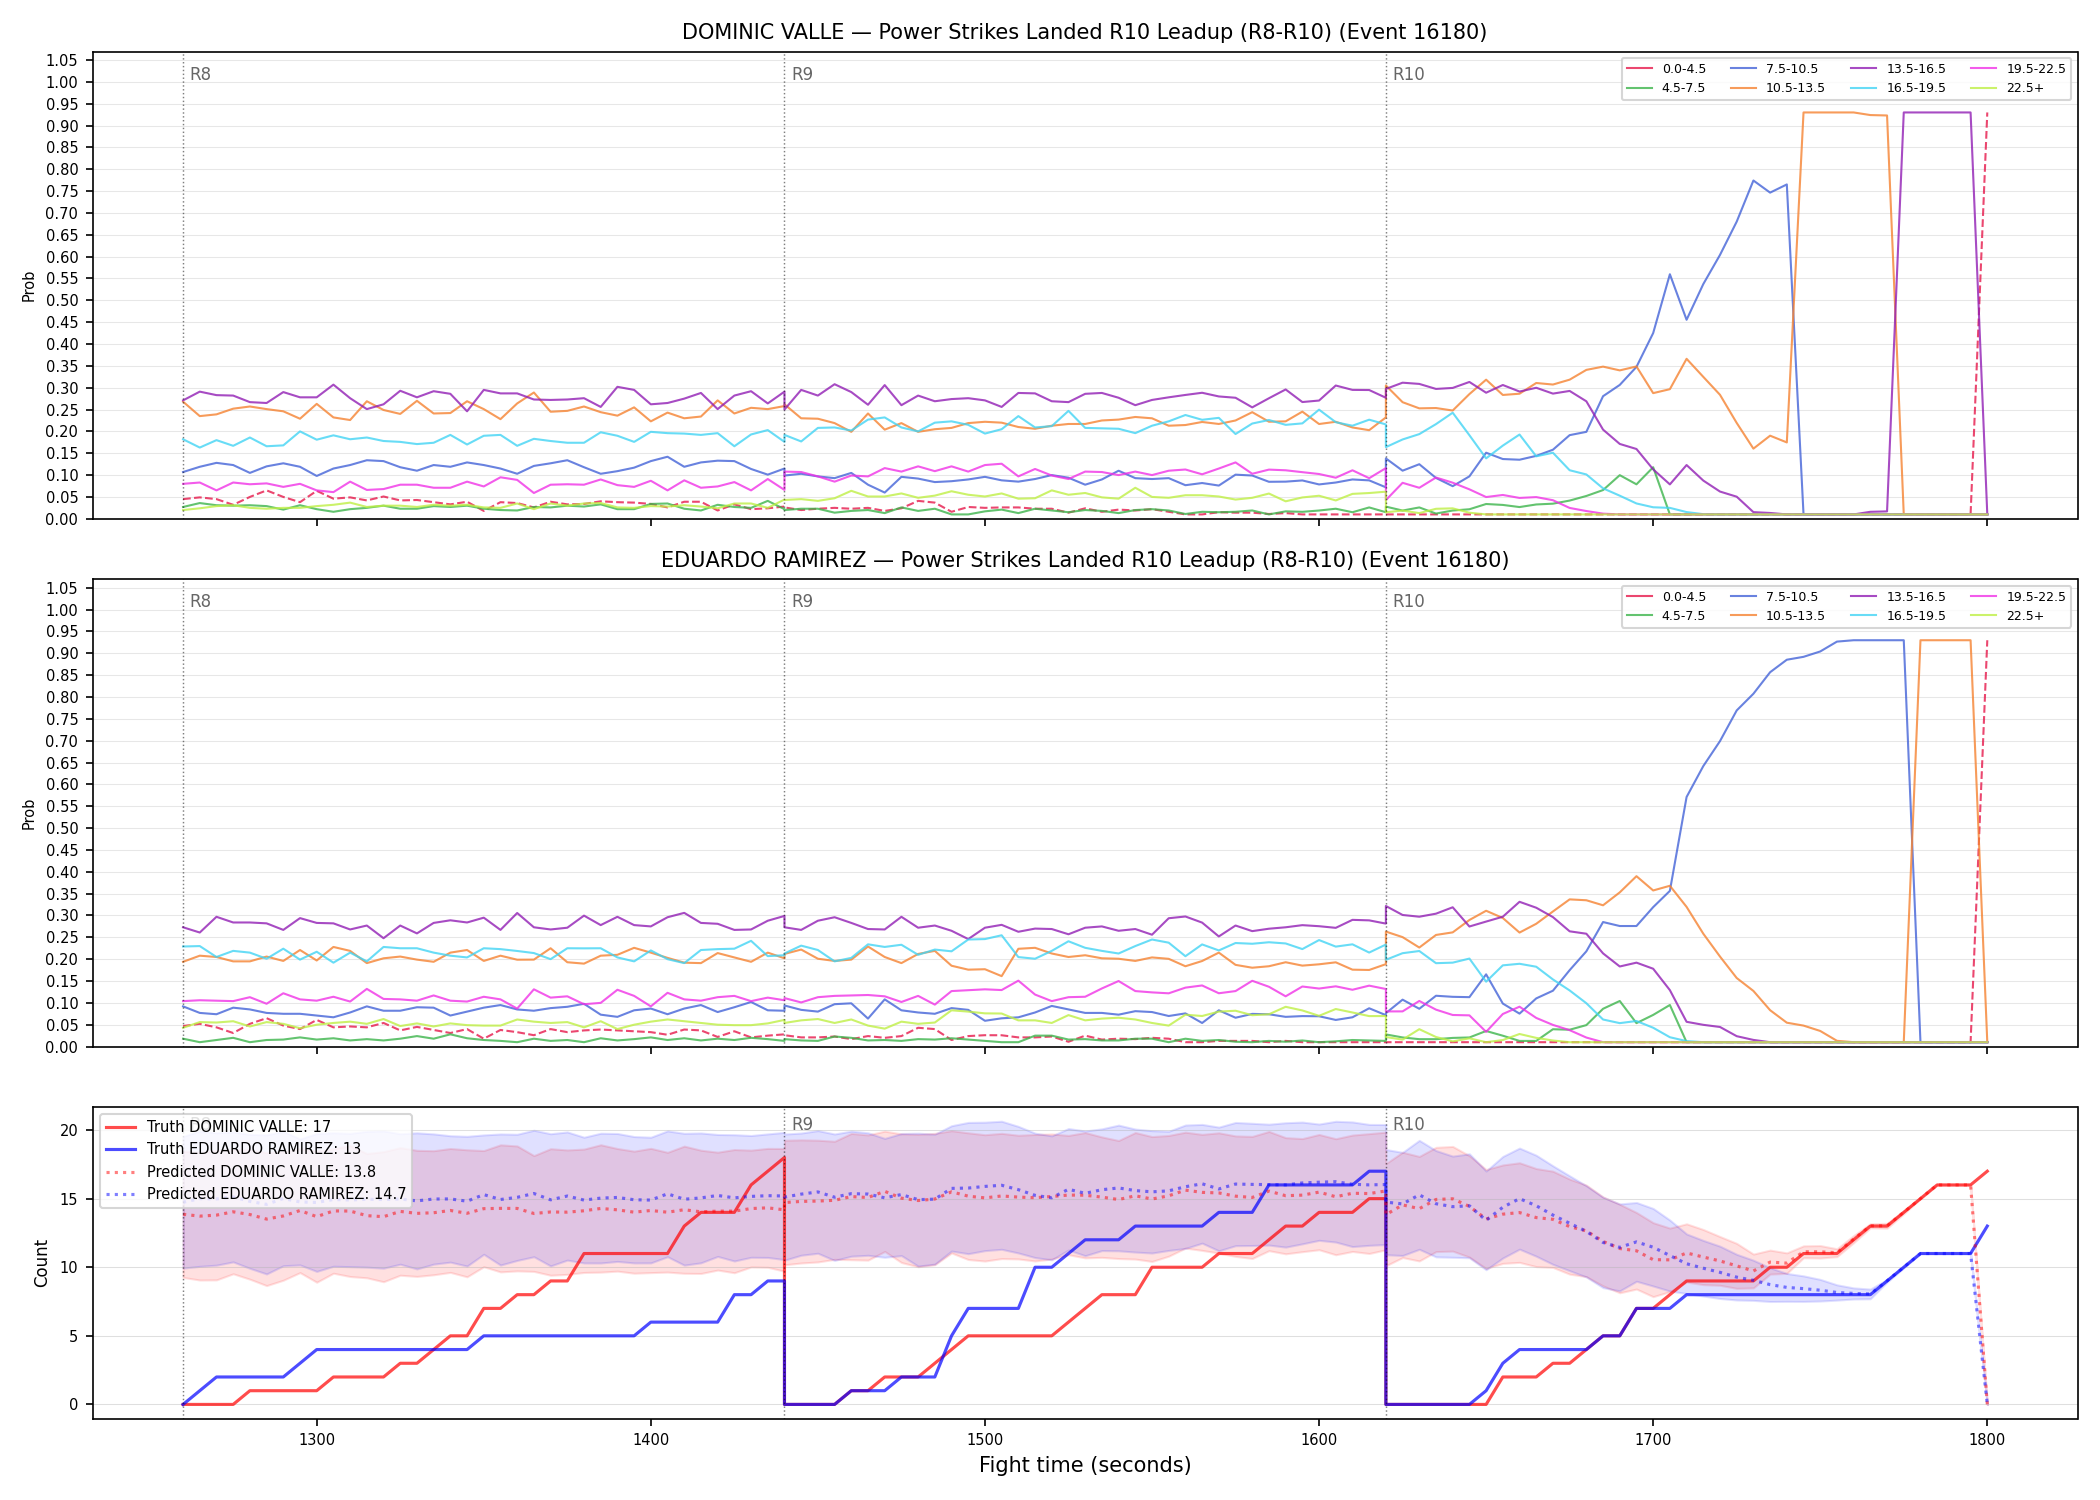Image resolution: width=2100 pixels, height=1500 pixels.
Task: Select the 0.0-4.5 legend entry in Valle chart
Action: tap(1666, 69)
